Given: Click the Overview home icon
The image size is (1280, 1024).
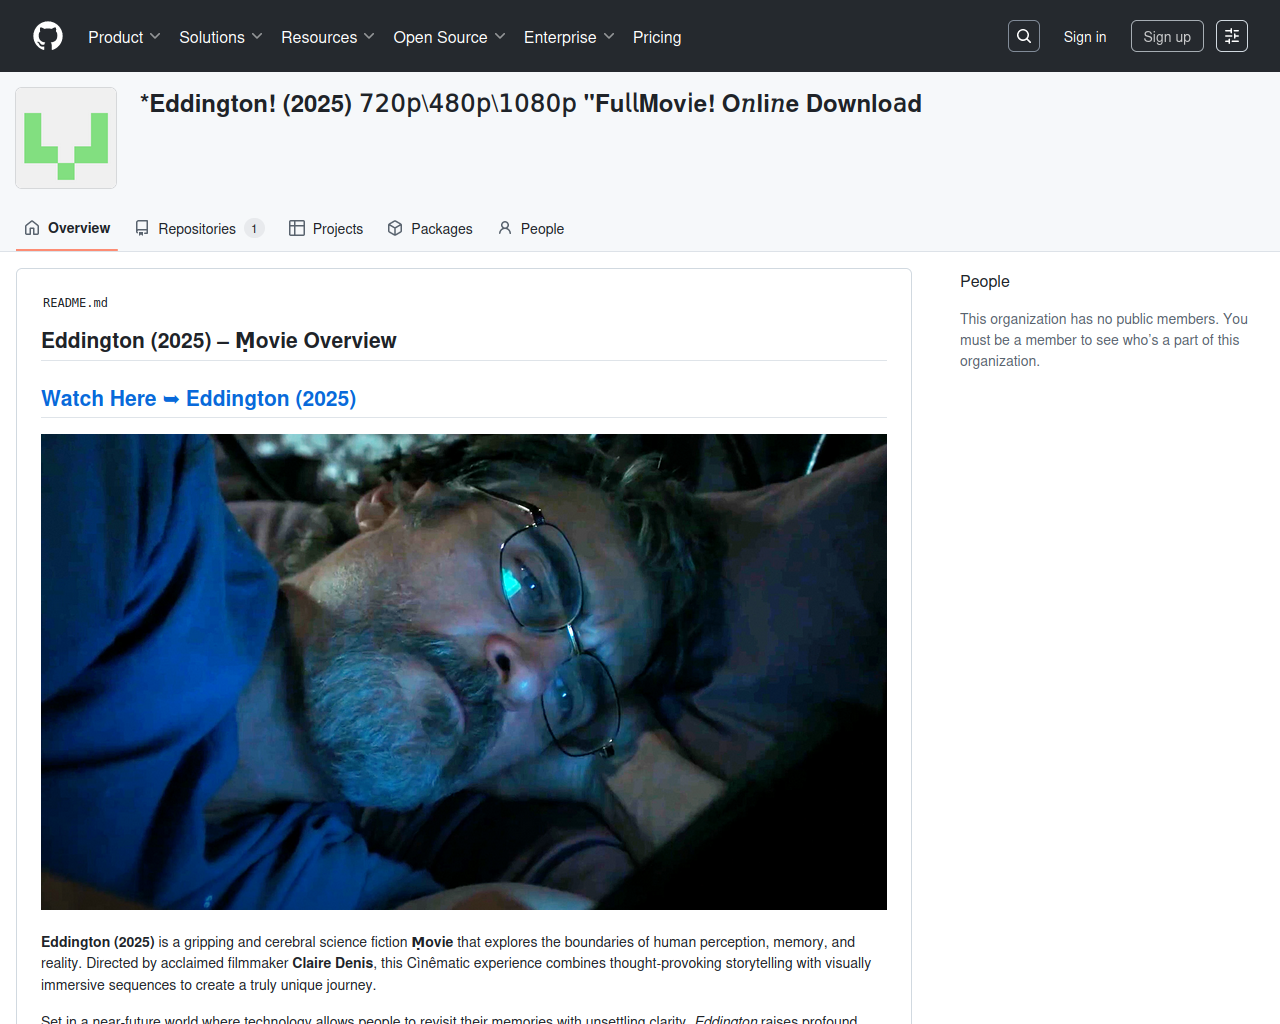Looking at the screenshot, I should (32, 228).
